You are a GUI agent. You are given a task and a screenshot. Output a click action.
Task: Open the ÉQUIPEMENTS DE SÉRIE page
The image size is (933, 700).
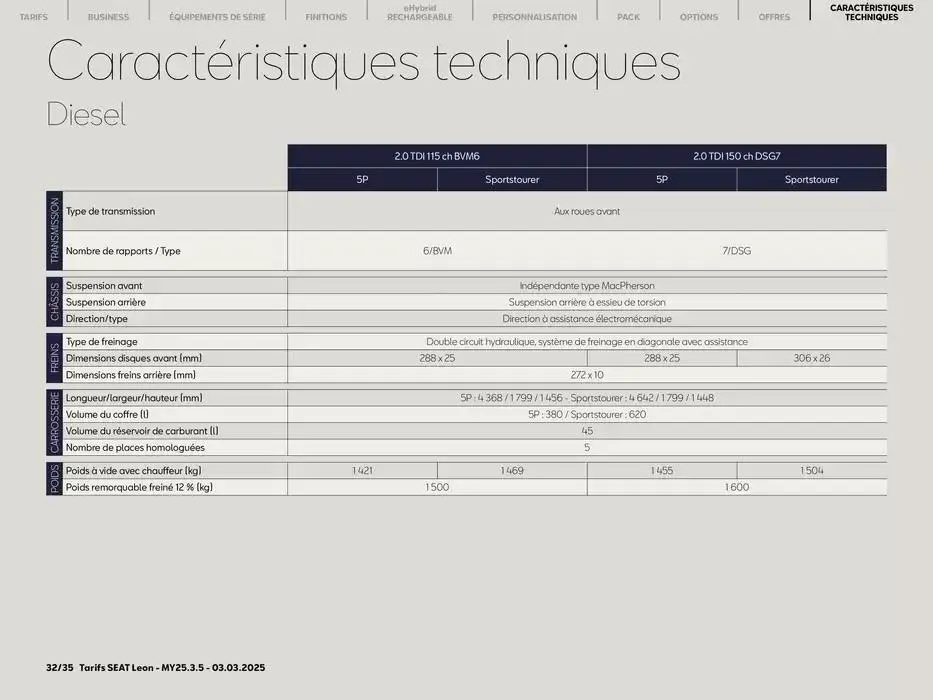[218, 16]
